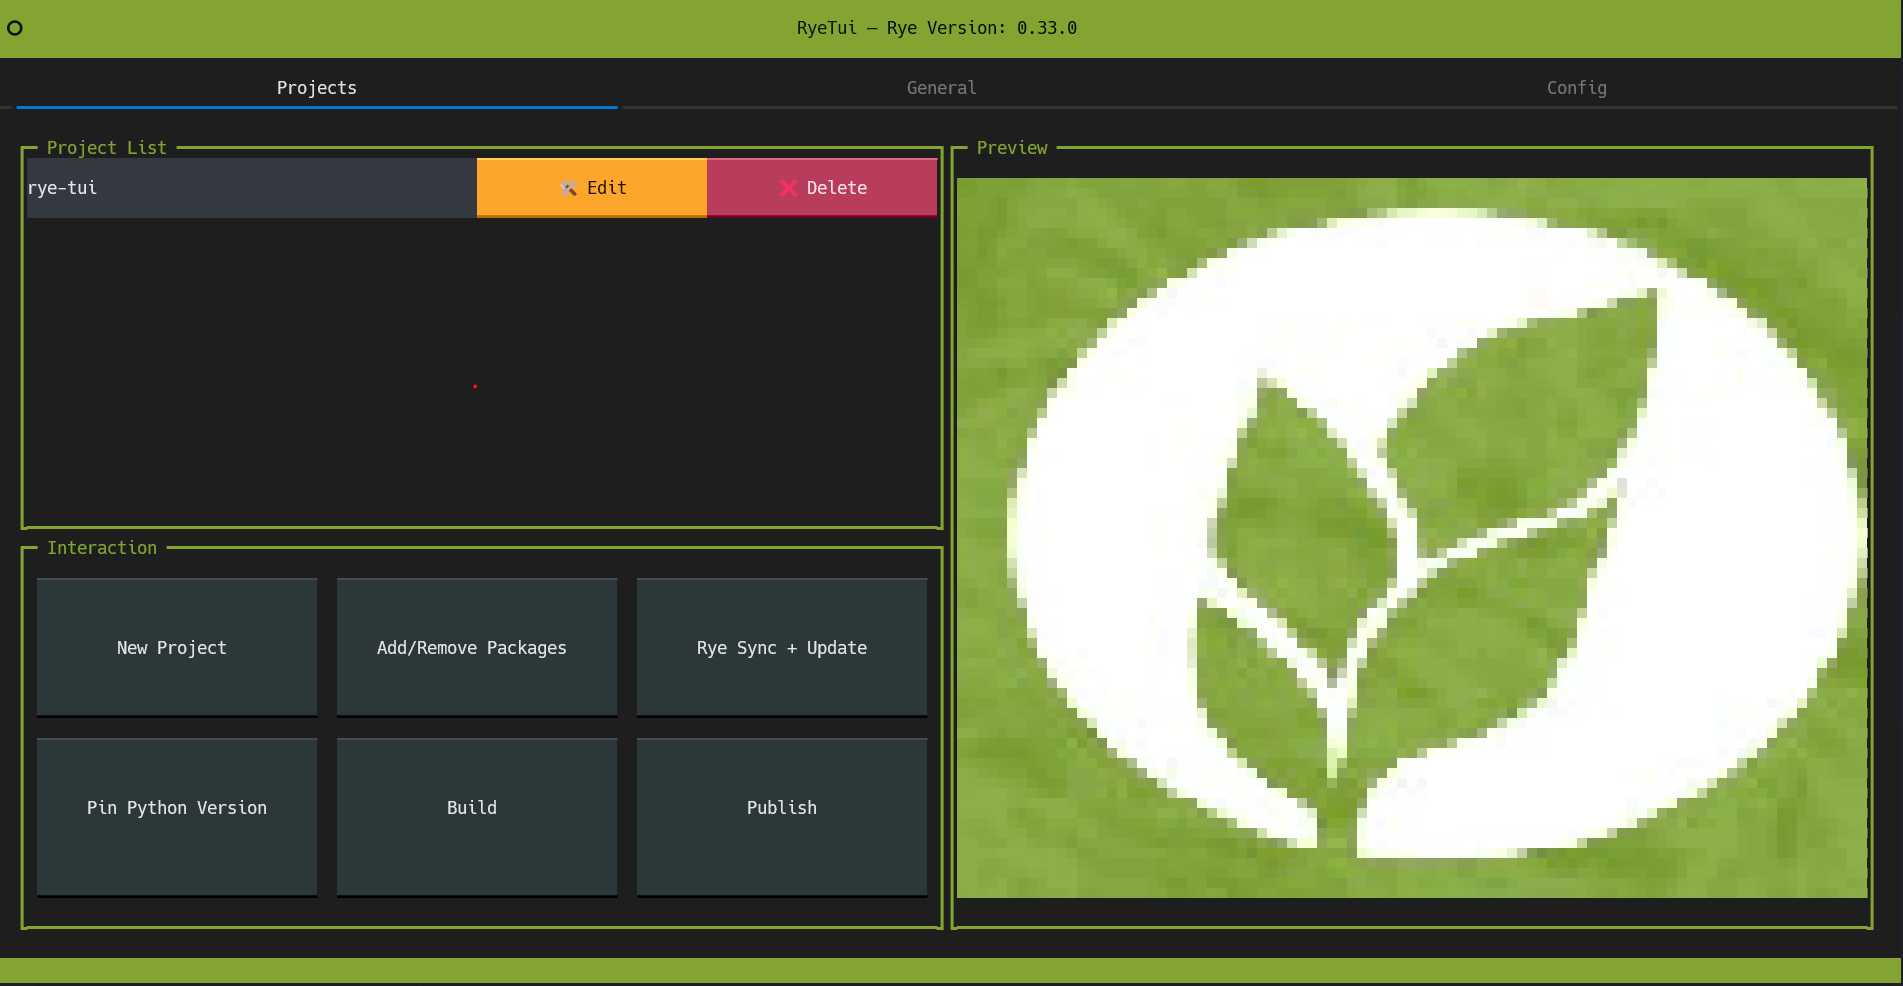The width and height of the screenshot is (1903, 986).
Task: Click empty area in Project List
Action: pos(482,370)
